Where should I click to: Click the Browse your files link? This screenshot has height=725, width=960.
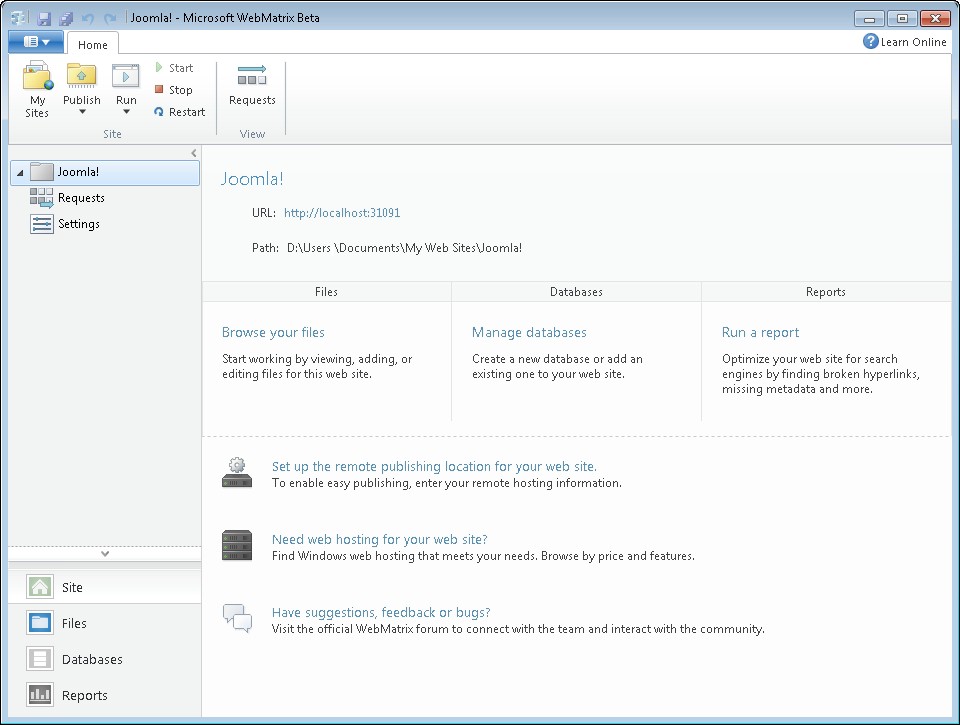273,332
